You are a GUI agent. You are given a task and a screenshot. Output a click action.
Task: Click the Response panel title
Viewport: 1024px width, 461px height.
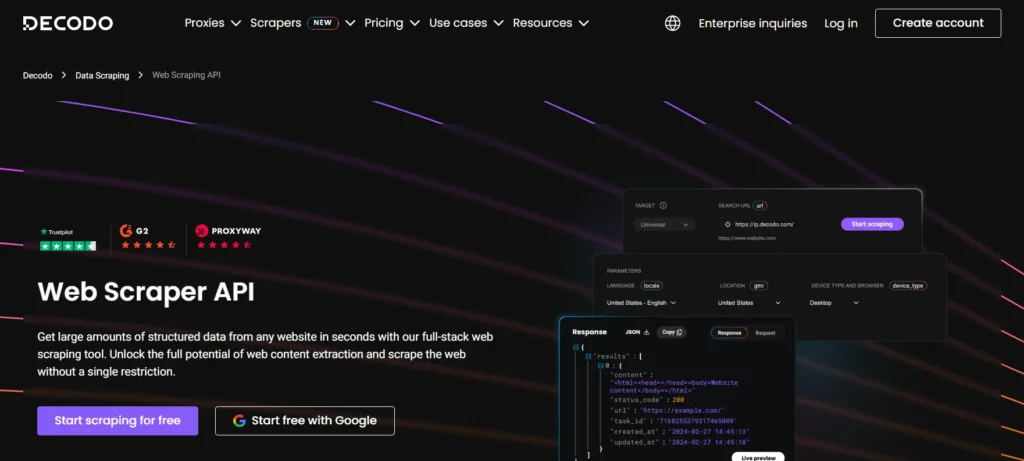(589, 332)
